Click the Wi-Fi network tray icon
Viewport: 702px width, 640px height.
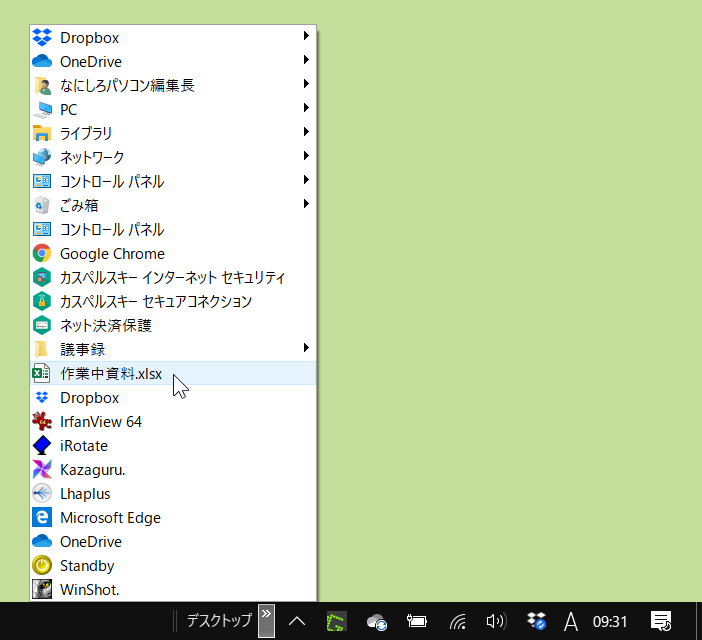coord(458,621)
